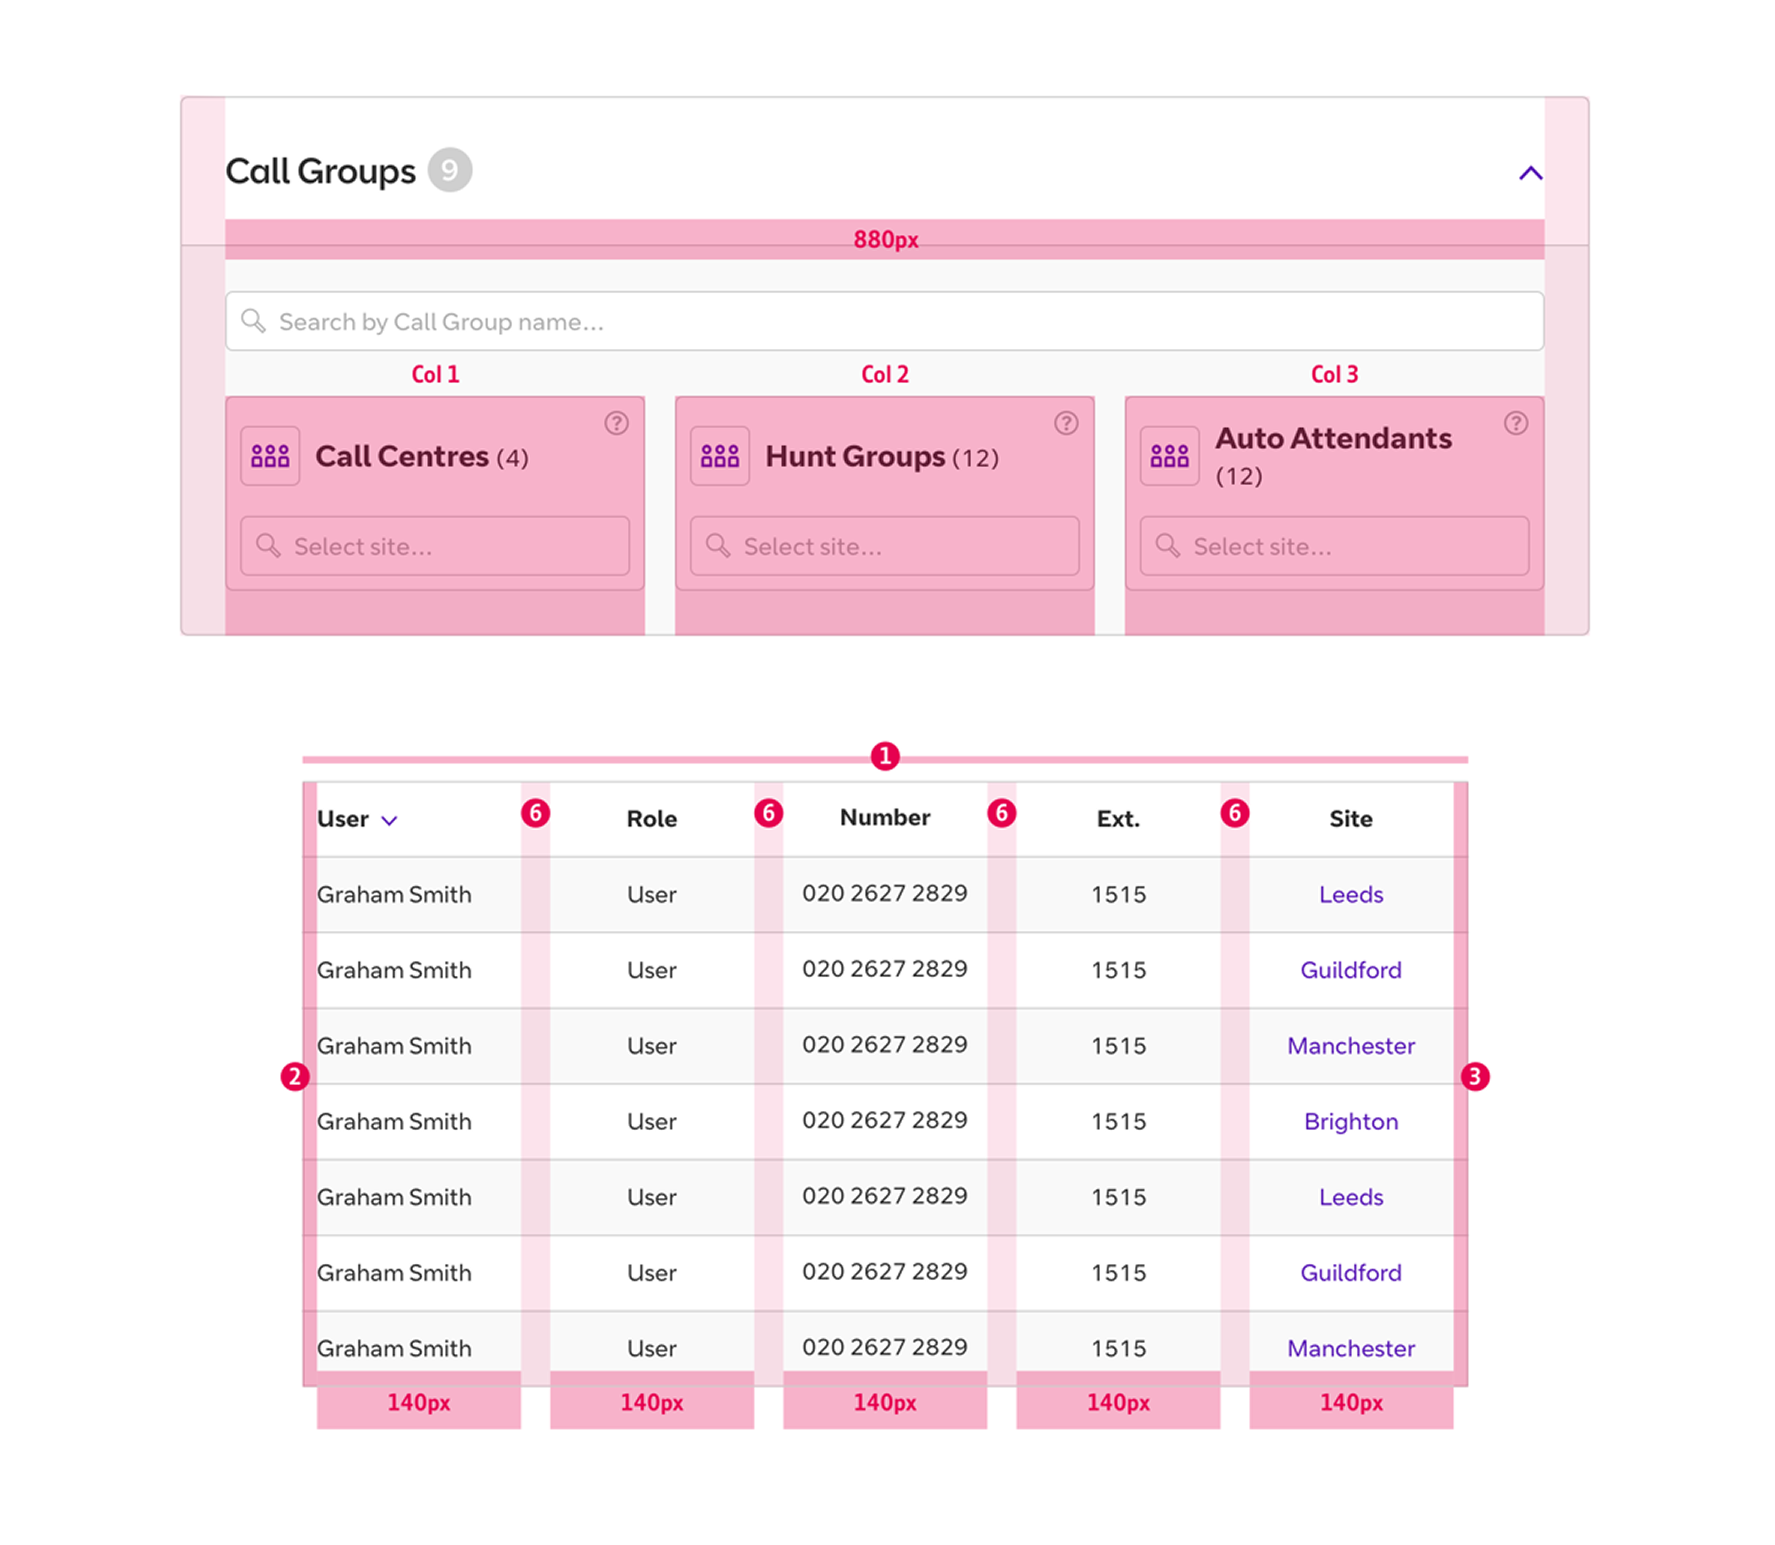This screenshot has height=1545, width=1775.
Task: Open help for Call Centres card
Action: [x=616, y=423]
